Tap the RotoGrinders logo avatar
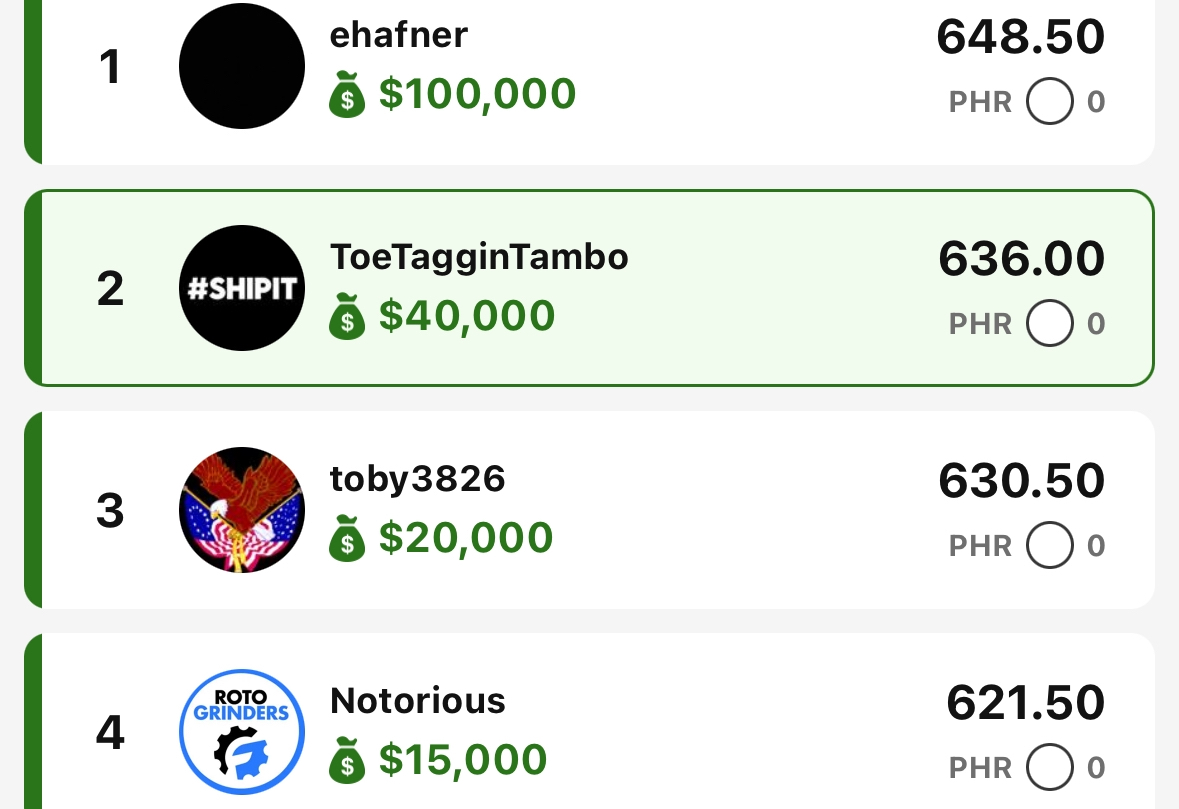The image size is (1179, 809). click(x=242, y=732)
